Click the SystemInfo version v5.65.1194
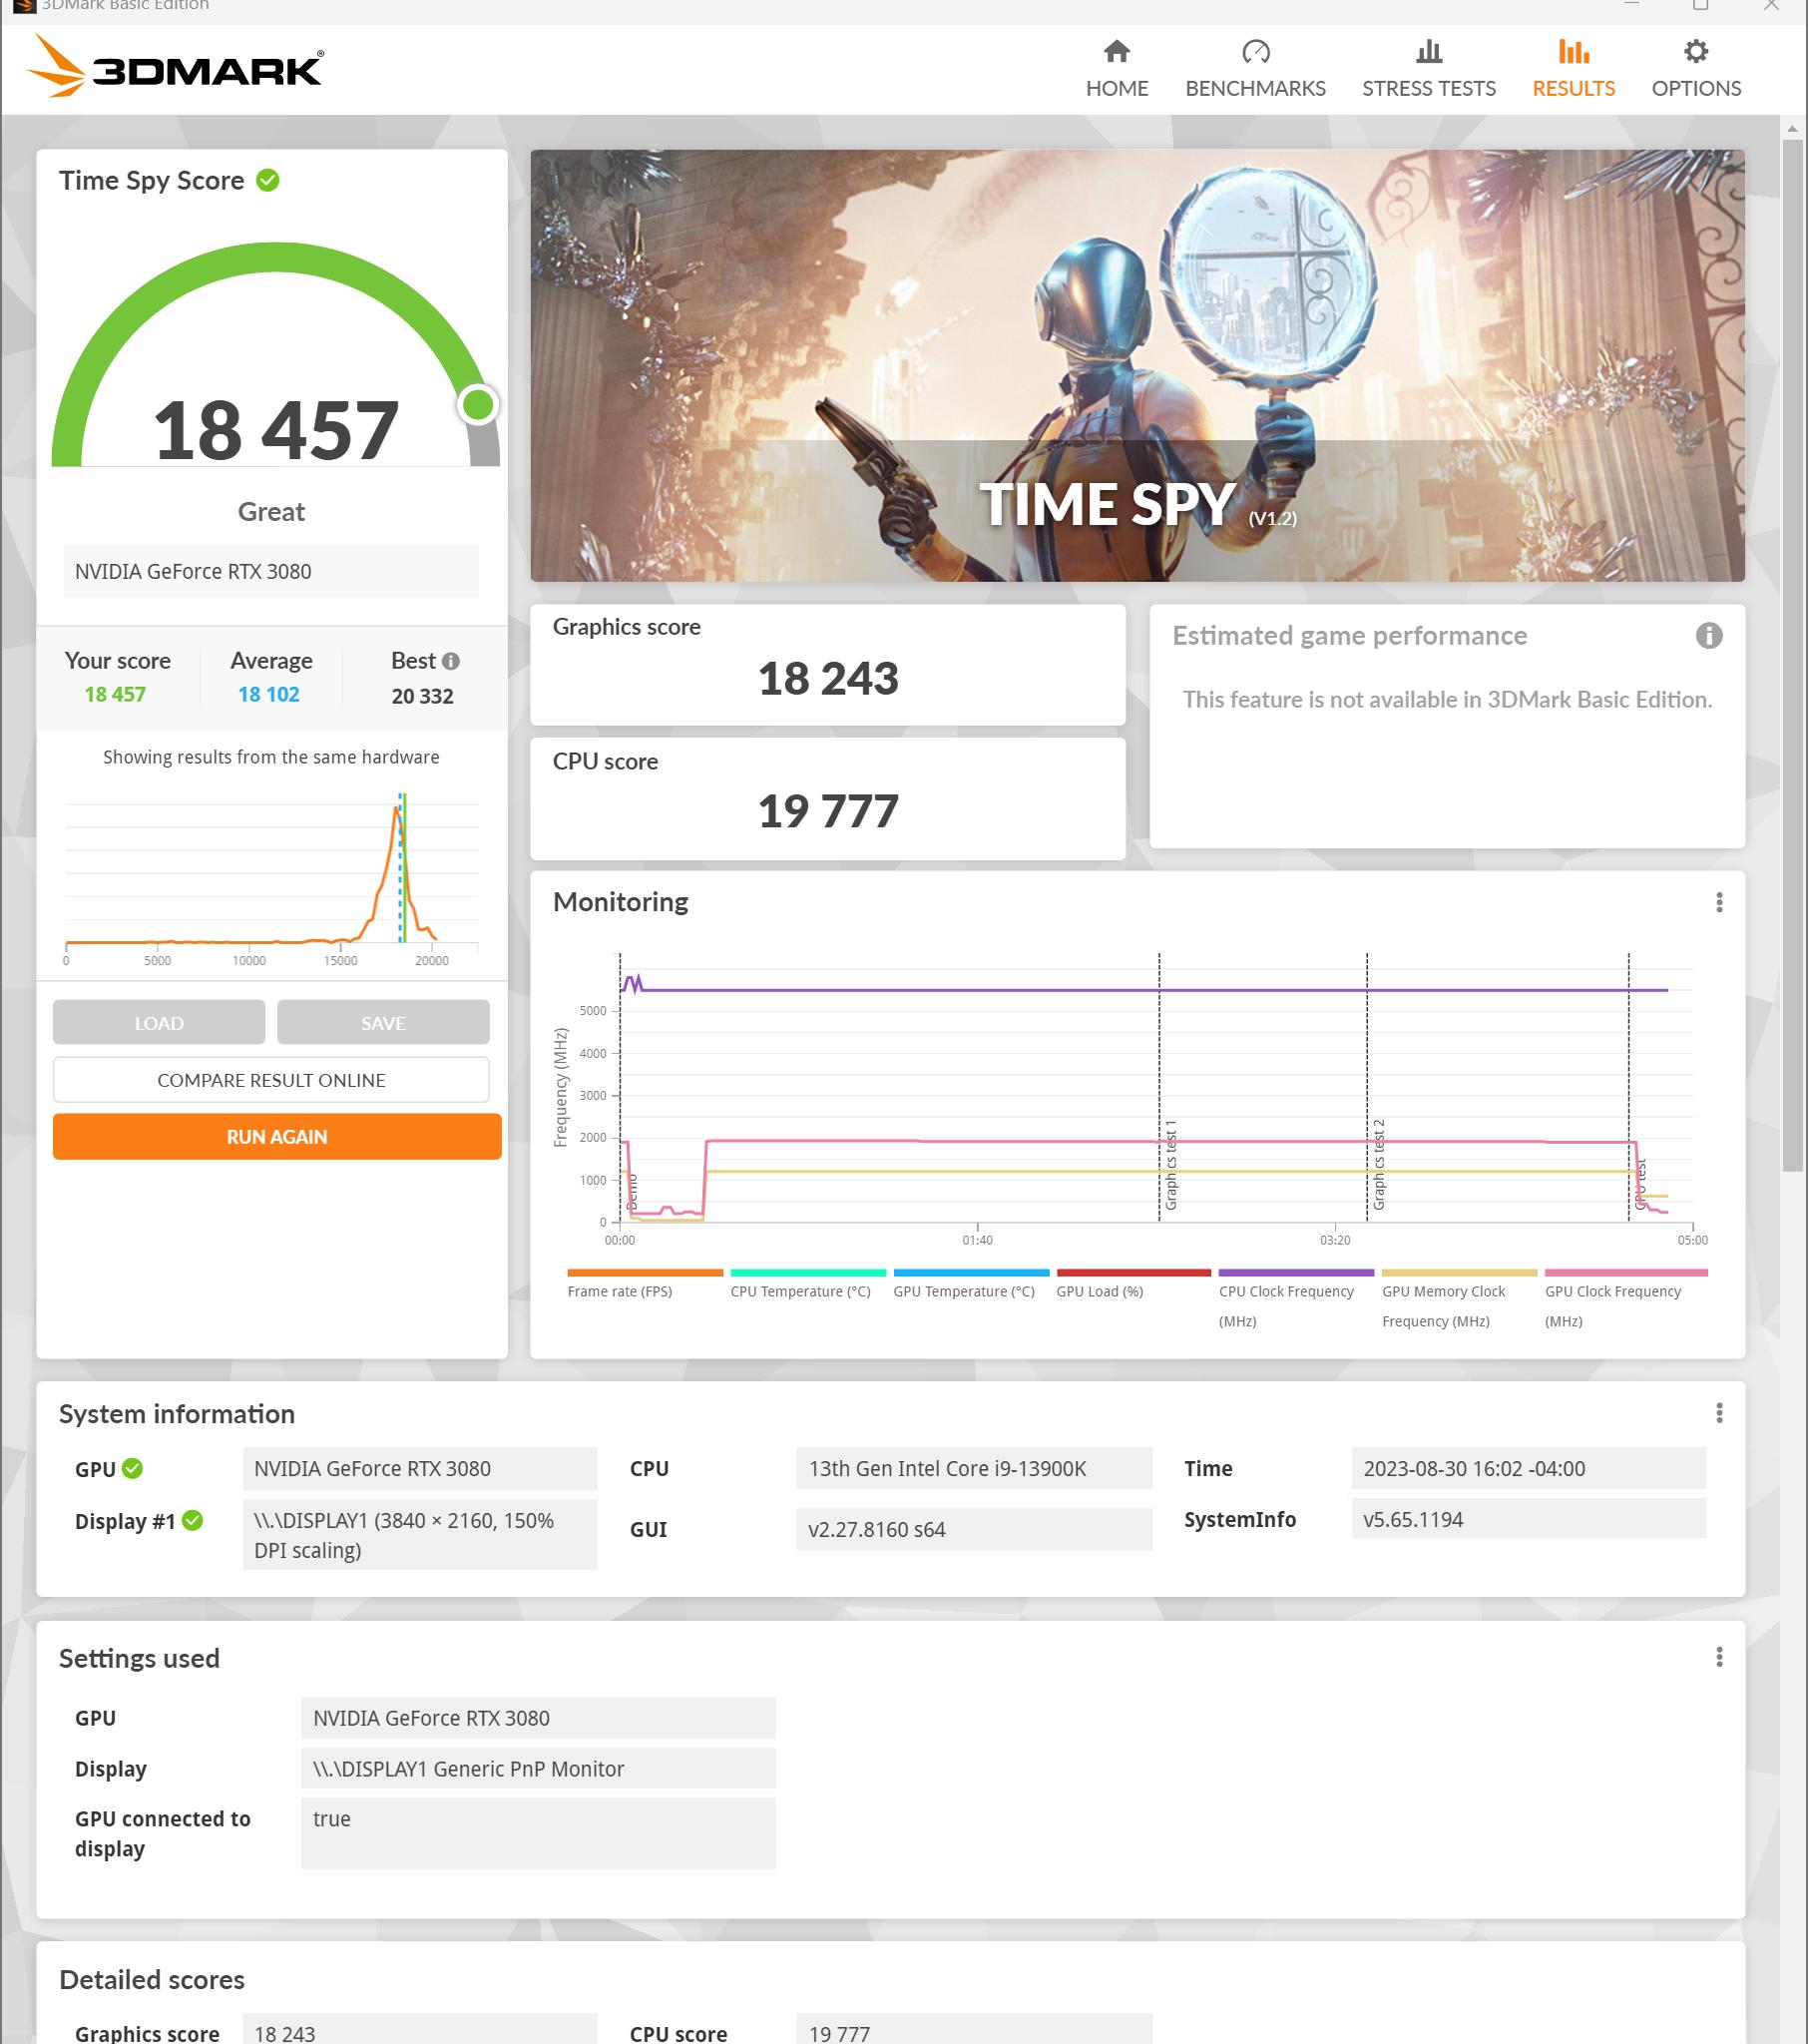Image resolution: width=1808 pixels, height=2044 pixels. click(x=1528, y=1519)
